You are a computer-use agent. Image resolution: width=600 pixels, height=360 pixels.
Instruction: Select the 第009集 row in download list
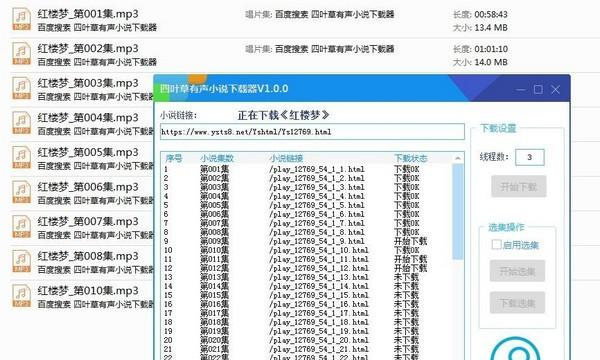click(x=306, y=241)
